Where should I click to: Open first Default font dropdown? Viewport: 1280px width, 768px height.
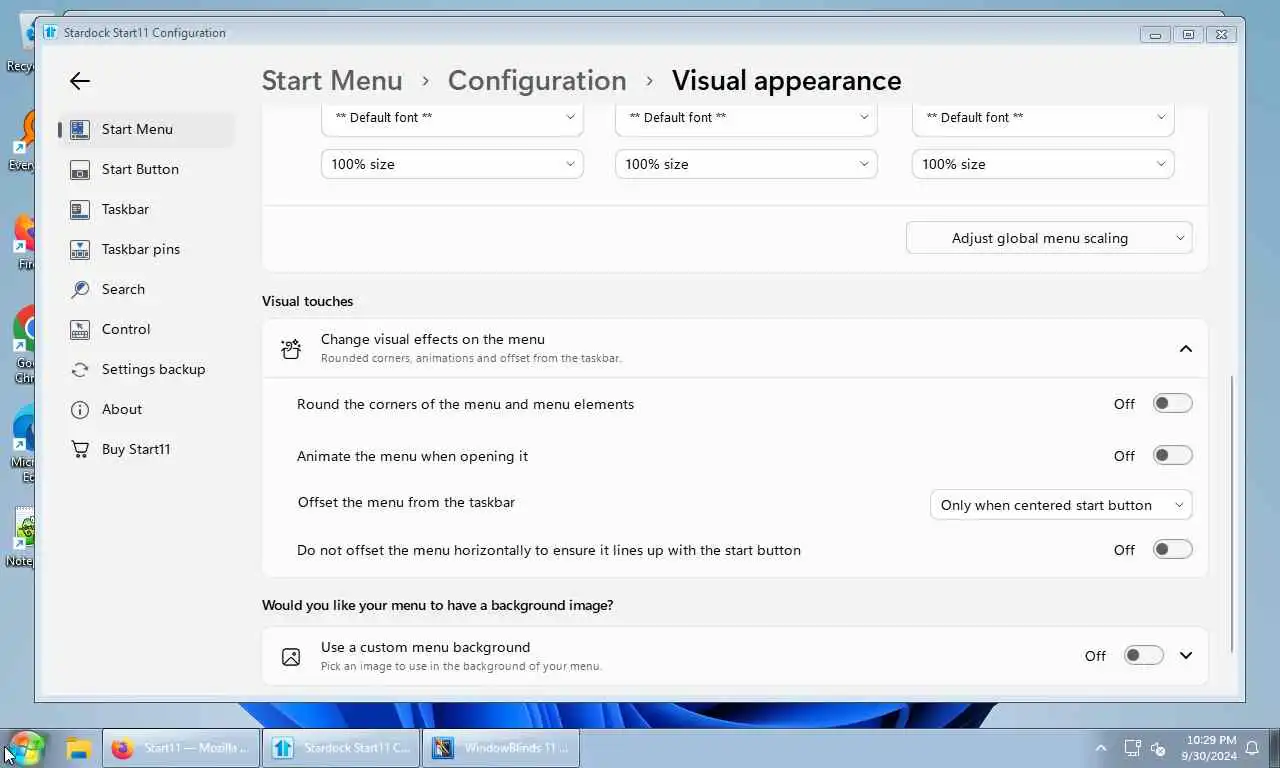point(452,118)
